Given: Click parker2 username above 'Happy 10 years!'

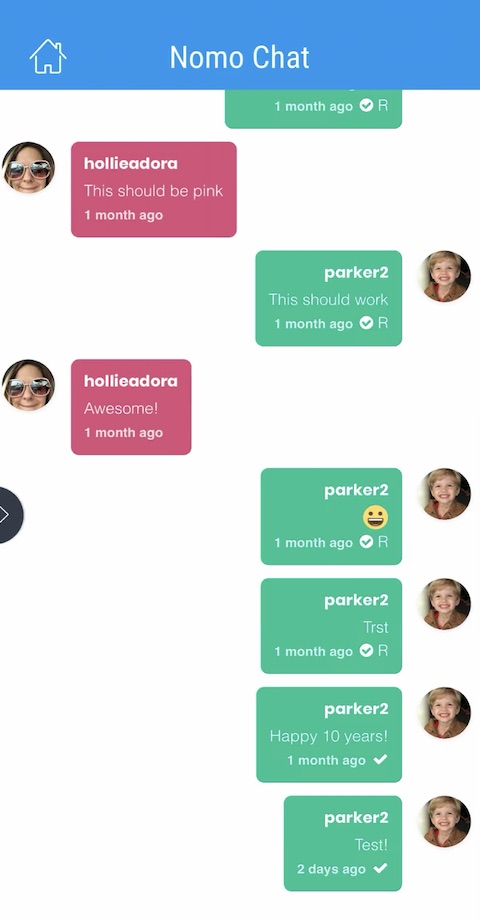Looking at the screenshot, I should tap(356, 709).
